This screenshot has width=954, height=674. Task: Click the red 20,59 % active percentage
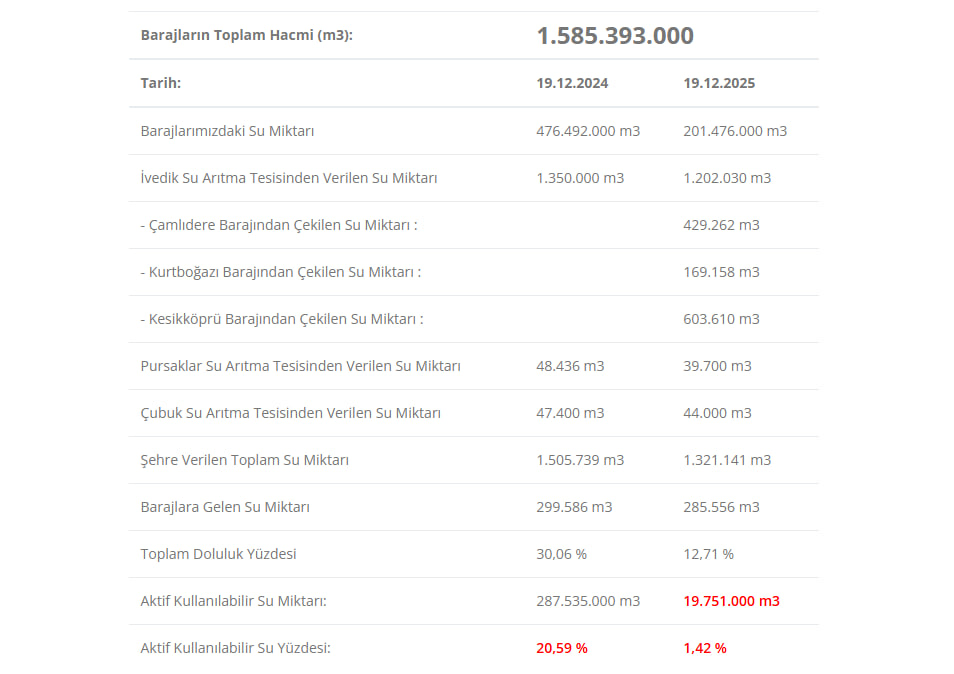pyautogui.click(x=562, y=648)
